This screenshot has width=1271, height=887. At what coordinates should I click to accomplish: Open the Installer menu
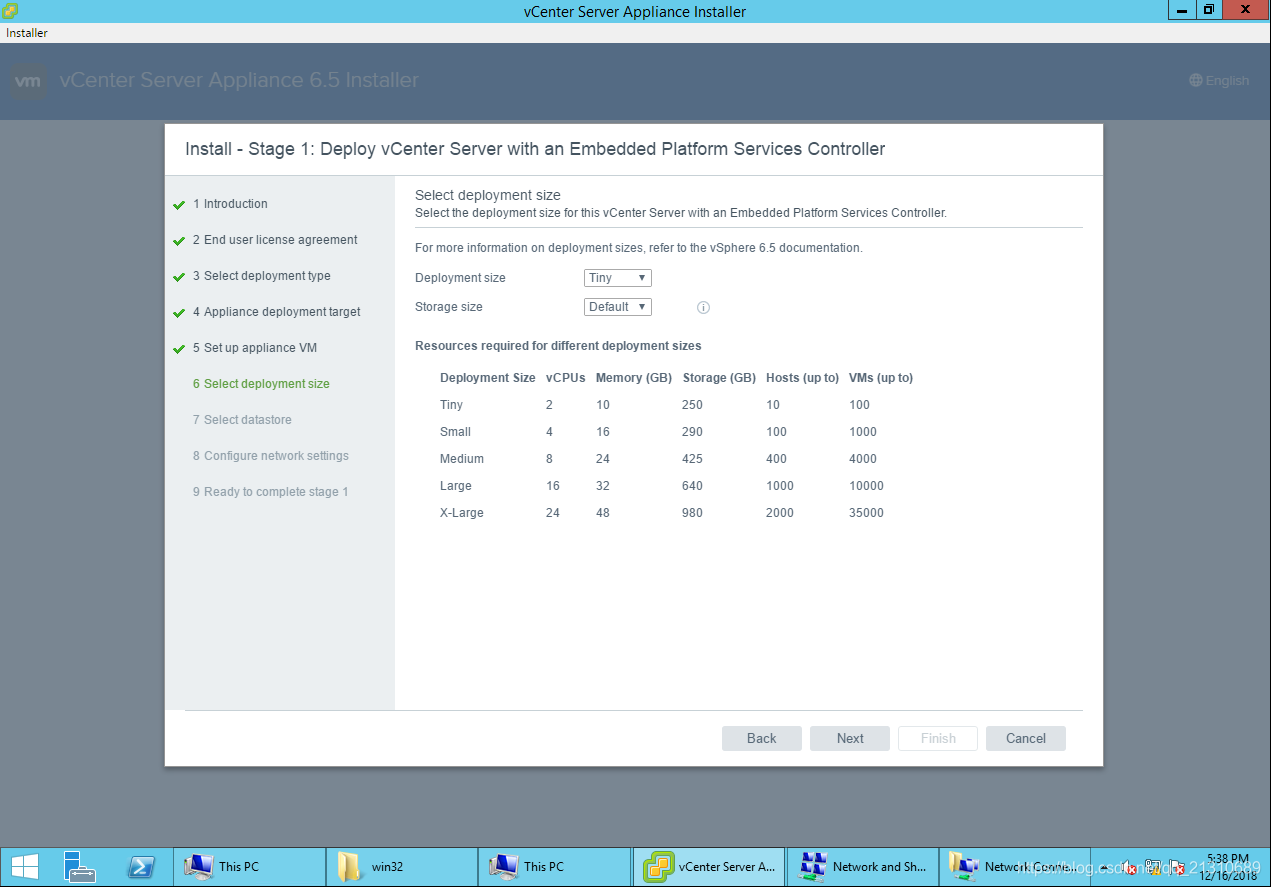click(x=27, y=33)
